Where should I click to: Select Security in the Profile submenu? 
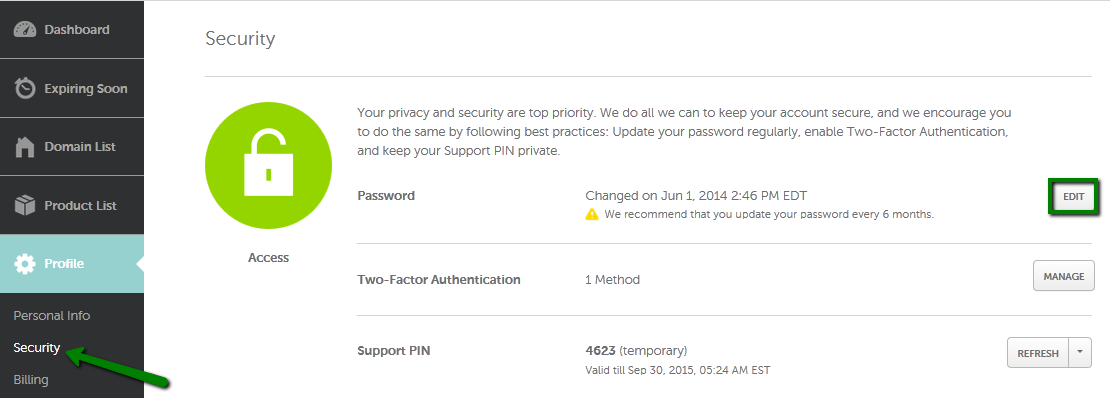pos(37,348)
